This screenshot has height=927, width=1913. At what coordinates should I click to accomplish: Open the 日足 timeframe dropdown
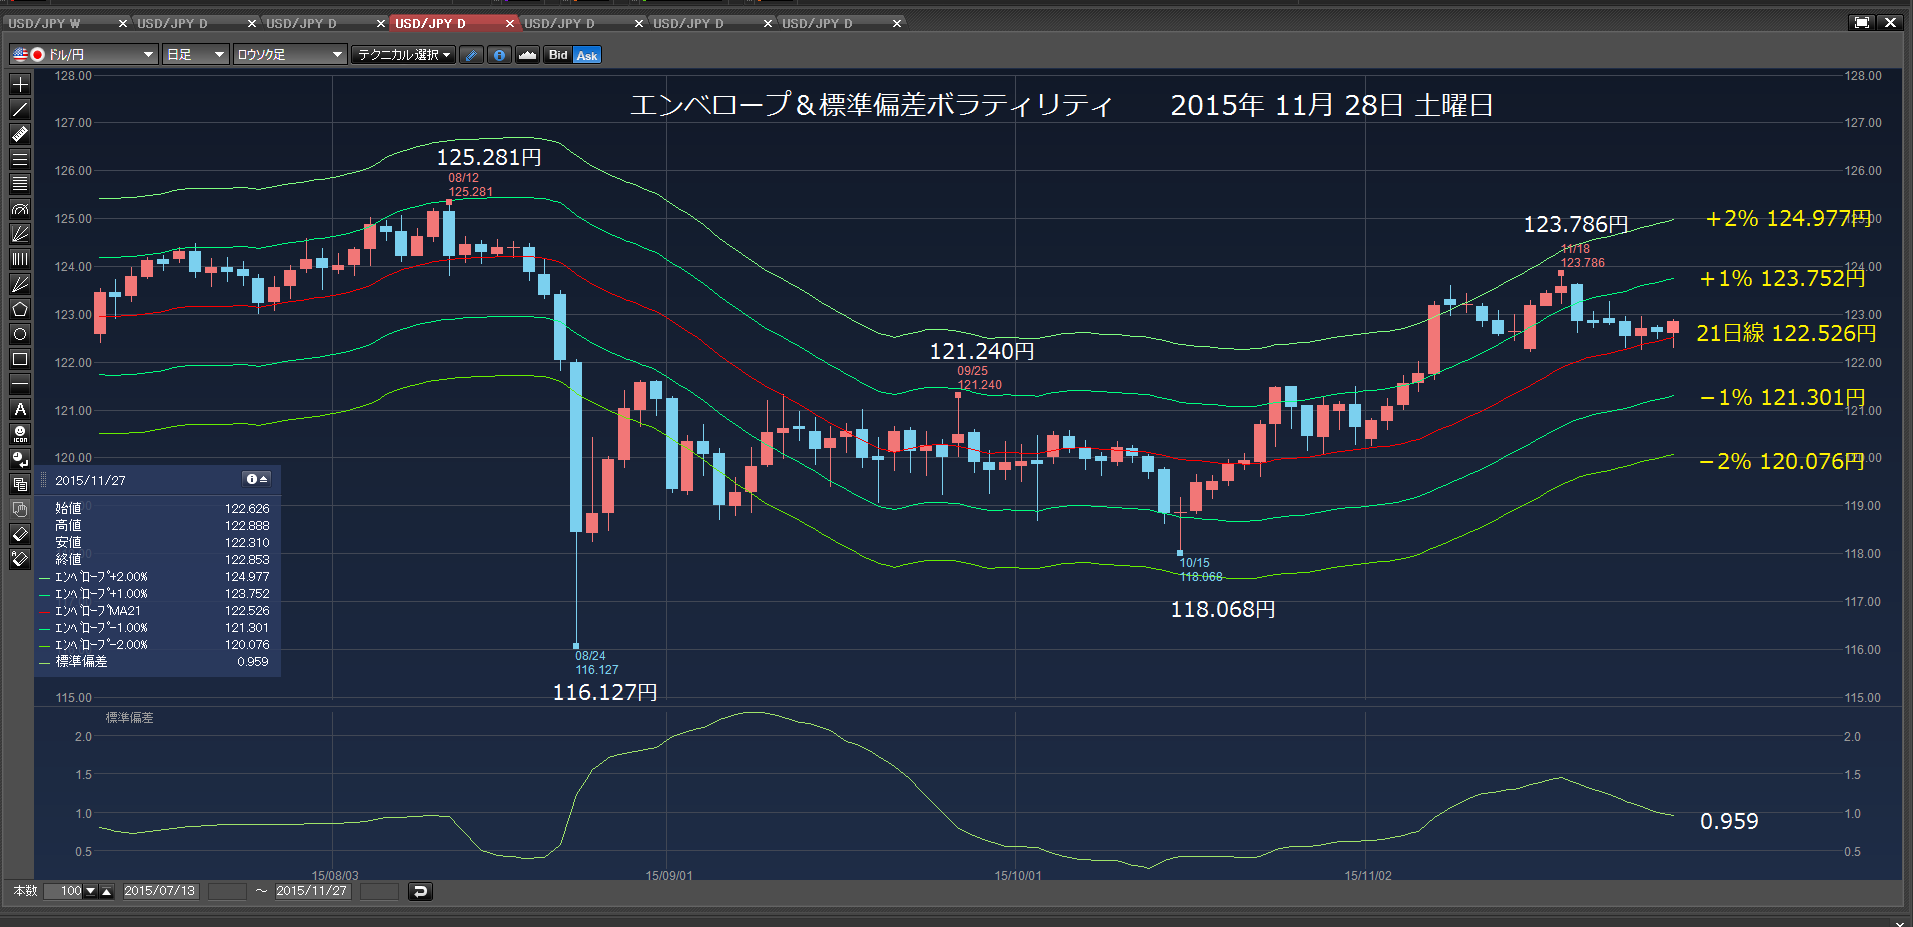tap(196, 55)
